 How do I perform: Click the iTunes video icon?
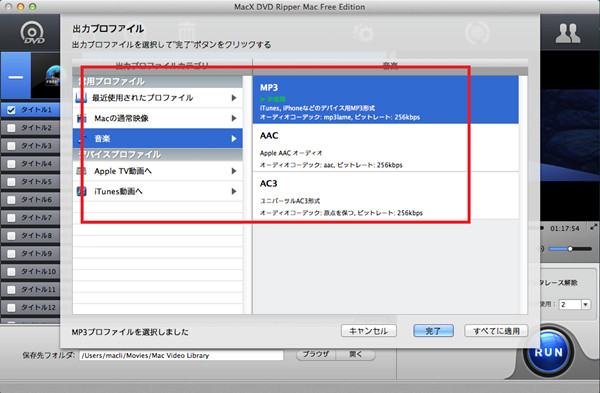81,191
